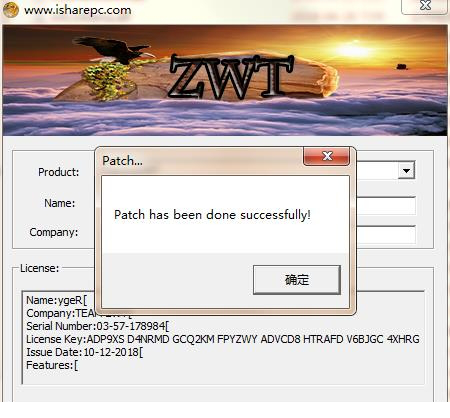Click the www.isharepc.com window title text
Viewport: 450px width, 418px height.
[78, 10]
